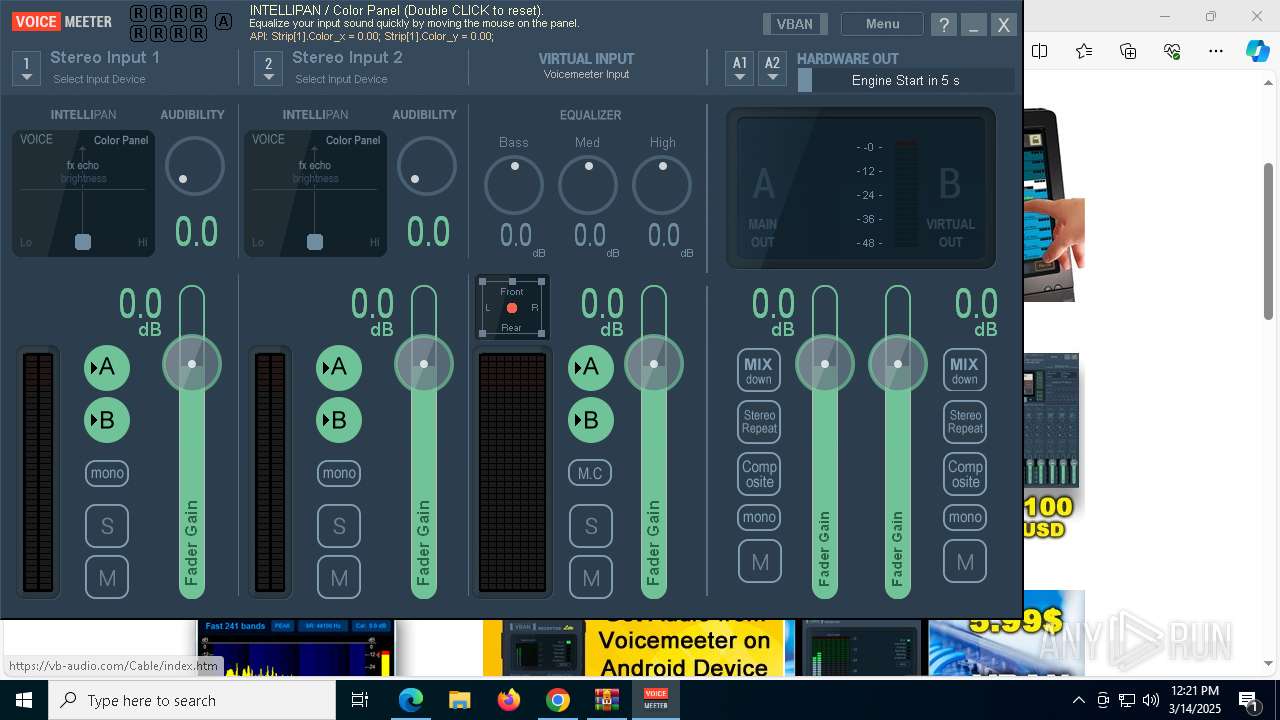Toggle B bus routing on Stereo Input 2
Image resolution: width=1280 pixels, height=720 pixels.
pos(339,420)
